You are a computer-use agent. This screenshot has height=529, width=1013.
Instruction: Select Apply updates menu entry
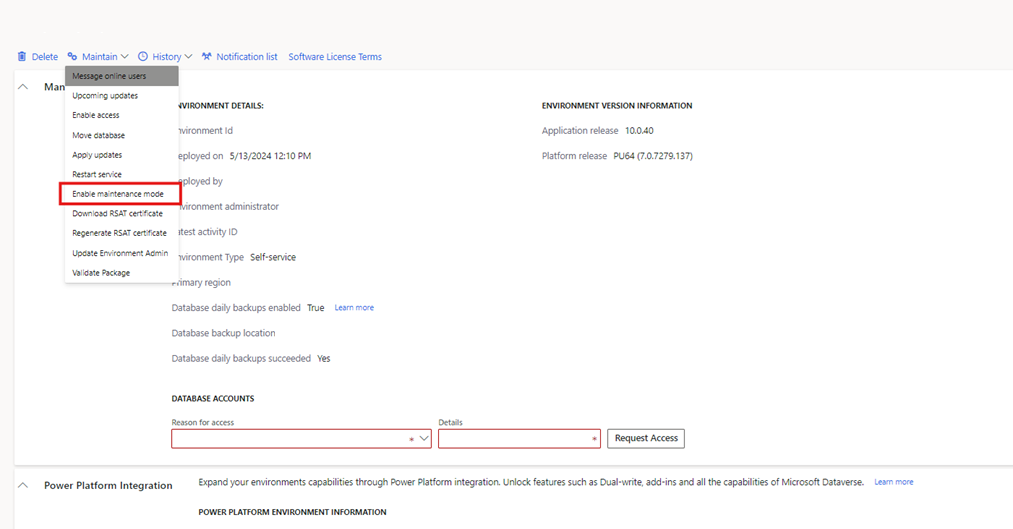tap(97, 155)
